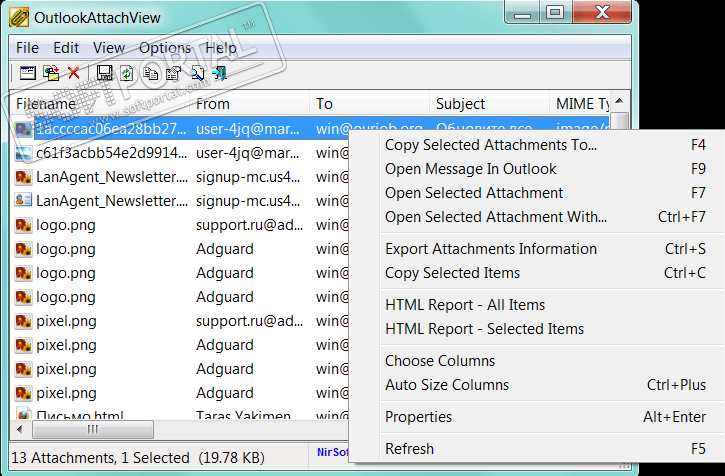Click horizontal scrollbar left arrow
Screen dimensions: 725x476
point(20,429)
